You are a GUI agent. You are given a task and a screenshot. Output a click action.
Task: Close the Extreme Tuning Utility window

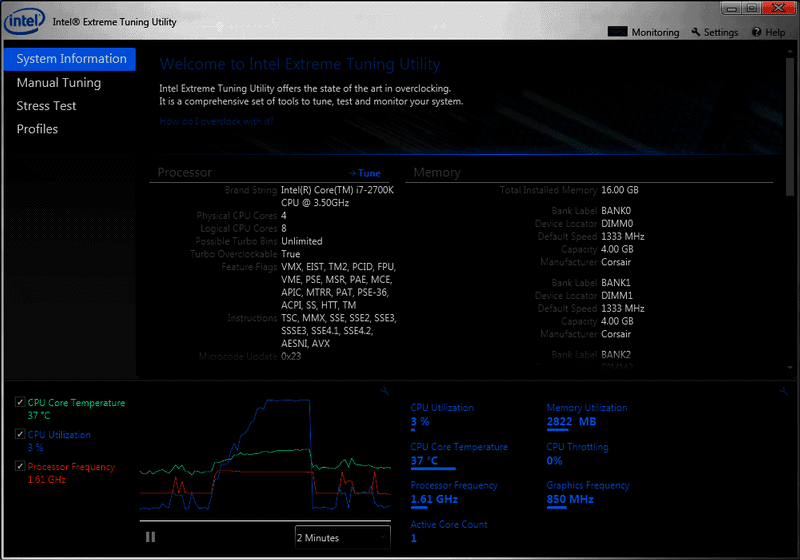(x=779, y=8)
